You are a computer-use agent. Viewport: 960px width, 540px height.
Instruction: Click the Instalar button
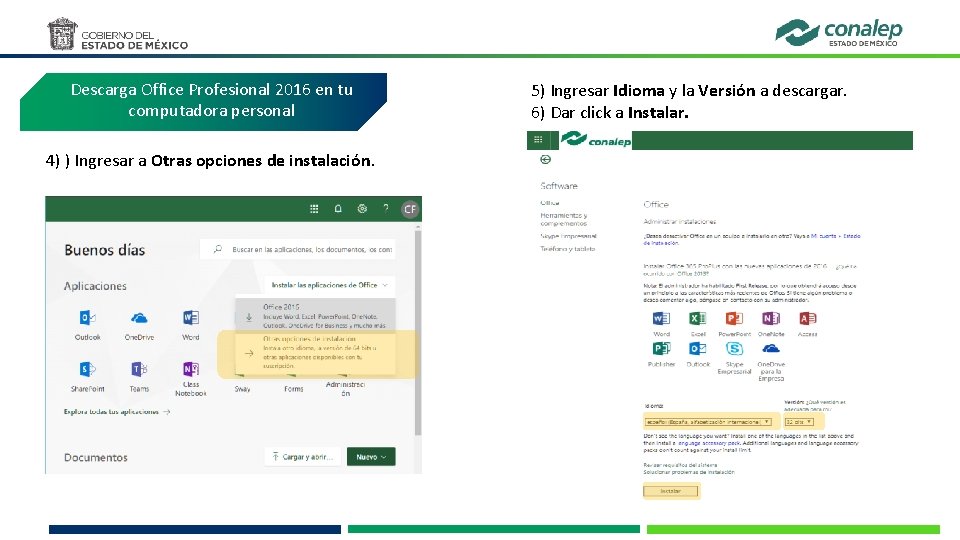[x=670, y=491]
